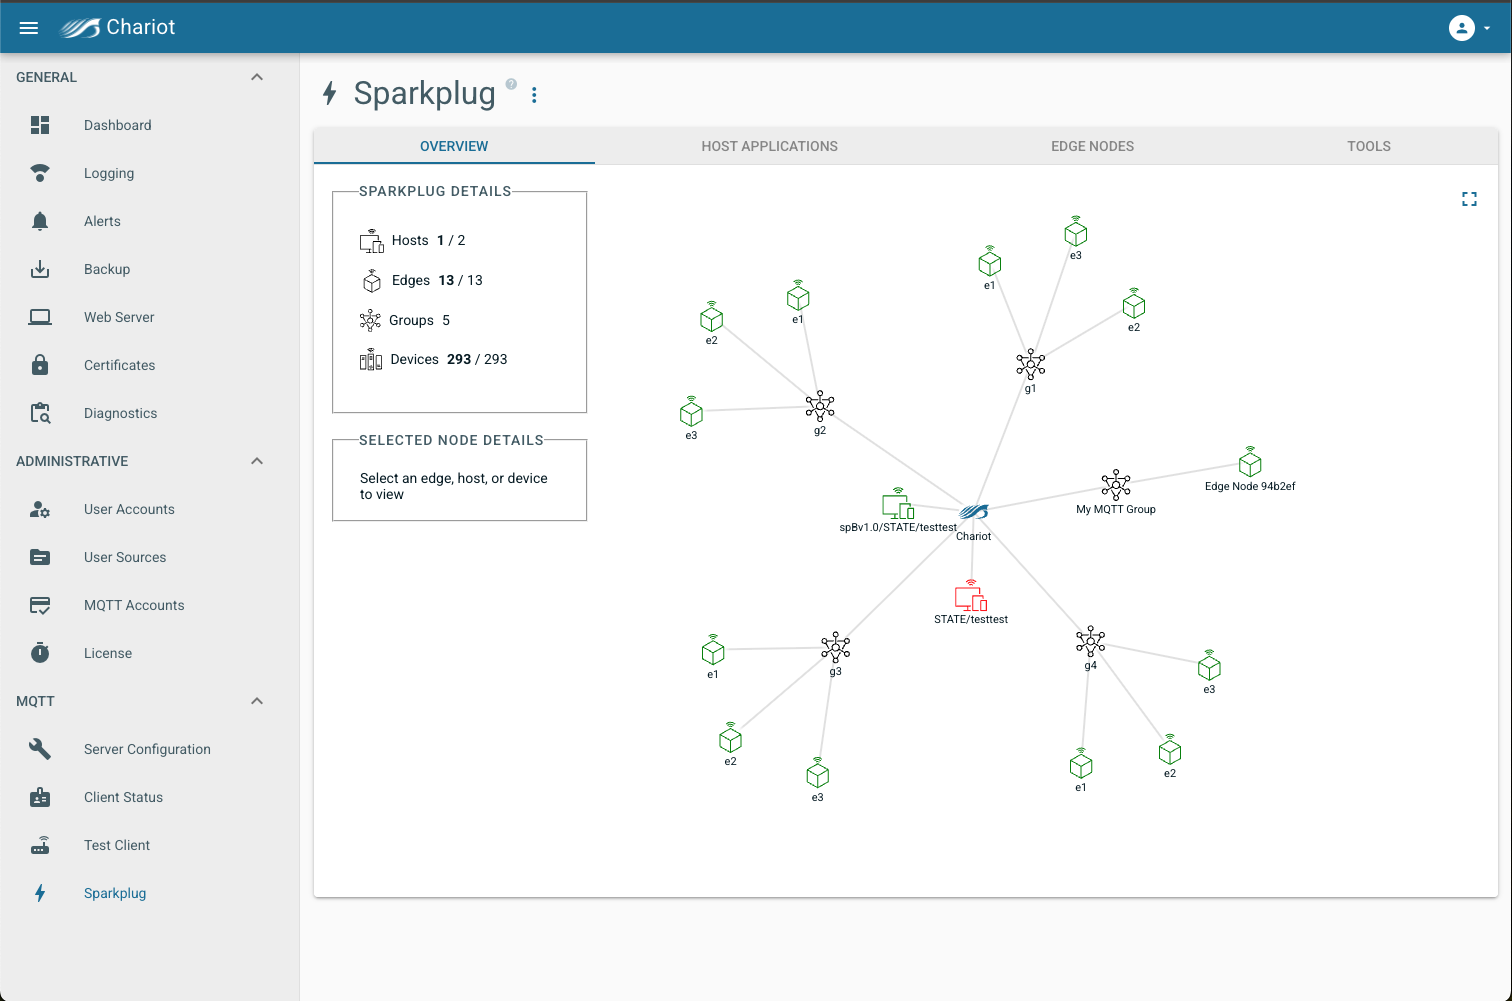This screenshot has width=1512, height=1001.
Task: Go to Logging page
Action: pos(150,173)
